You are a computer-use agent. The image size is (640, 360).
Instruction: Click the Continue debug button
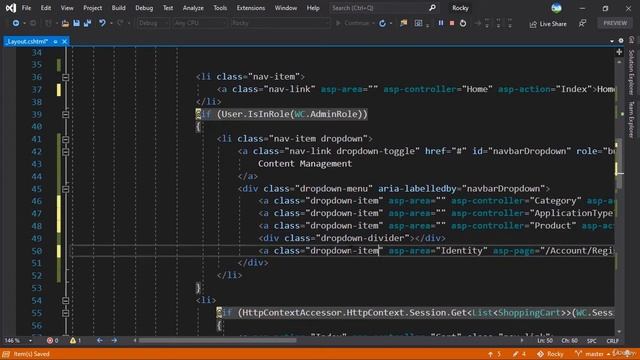click(x=353, y=23)
